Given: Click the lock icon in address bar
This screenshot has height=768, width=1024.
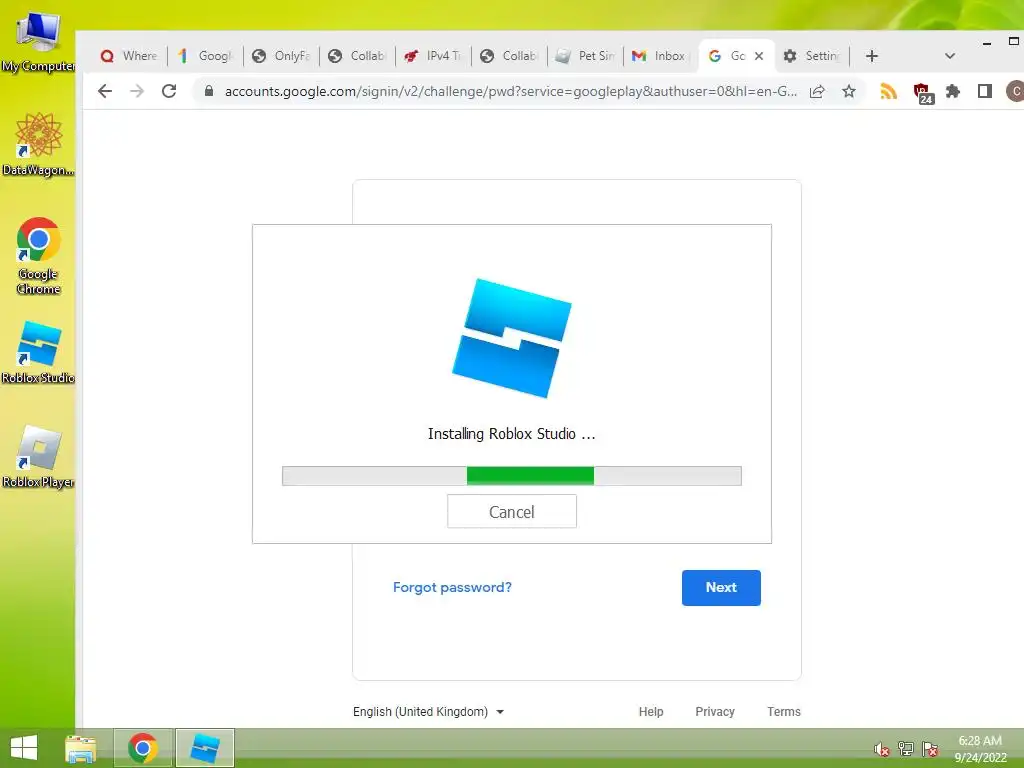Looking at the screenshot, I should pyautogui.click(x=208, y=91).
